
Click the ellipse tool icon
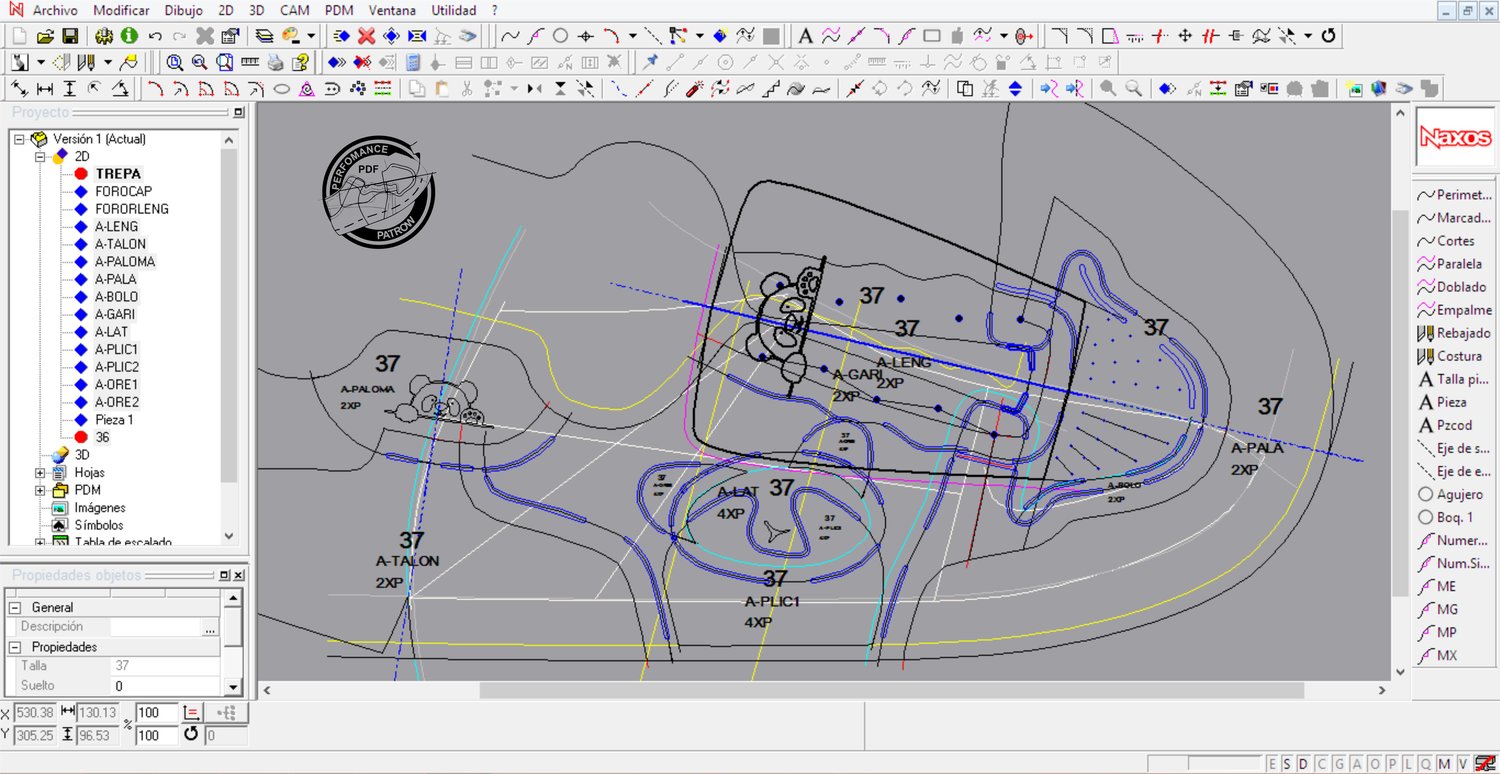point(282,89)
